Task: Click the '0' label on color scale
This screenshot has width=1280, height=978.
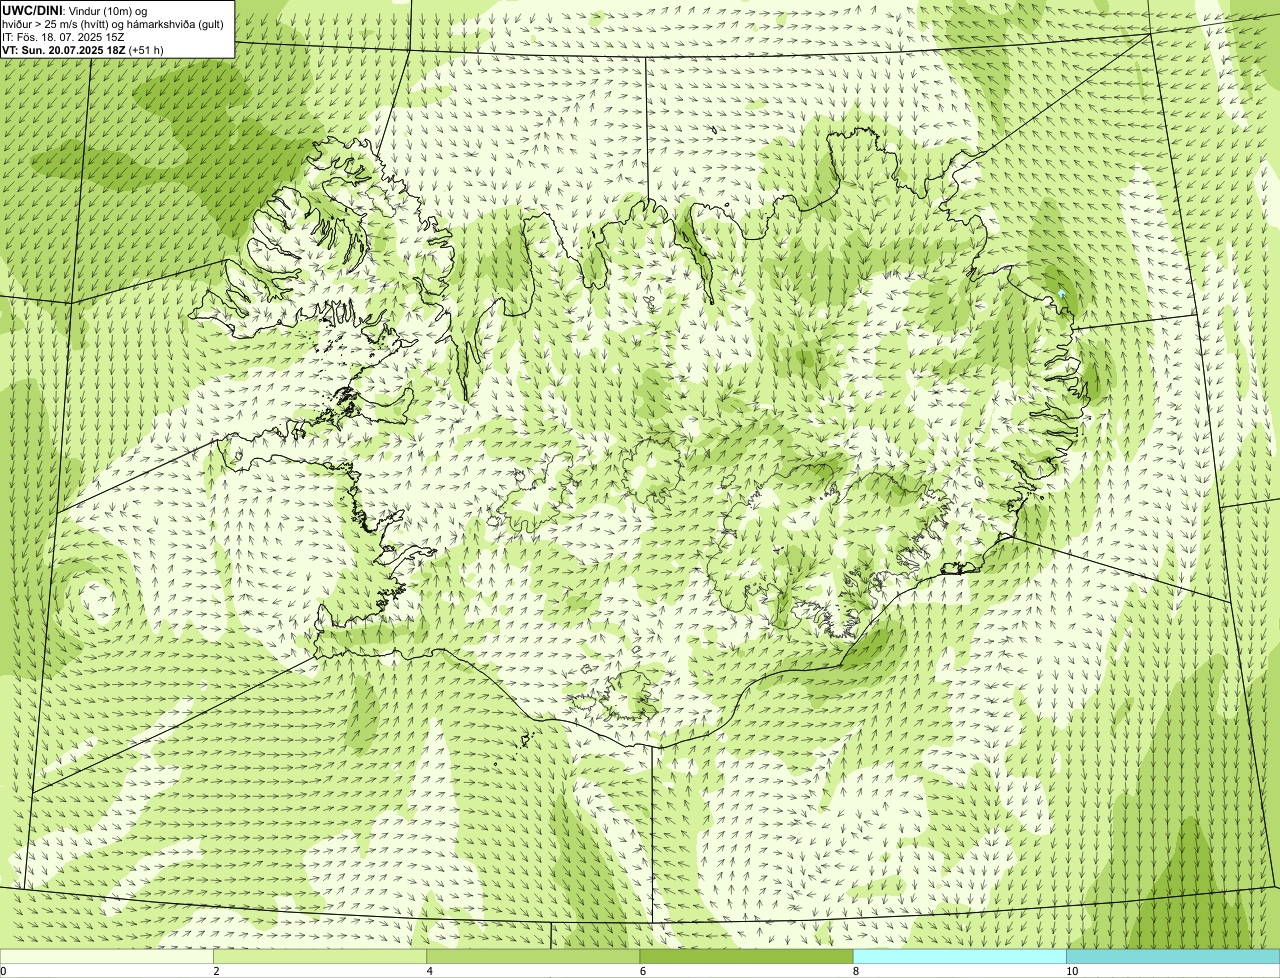Action: [3, 971]
